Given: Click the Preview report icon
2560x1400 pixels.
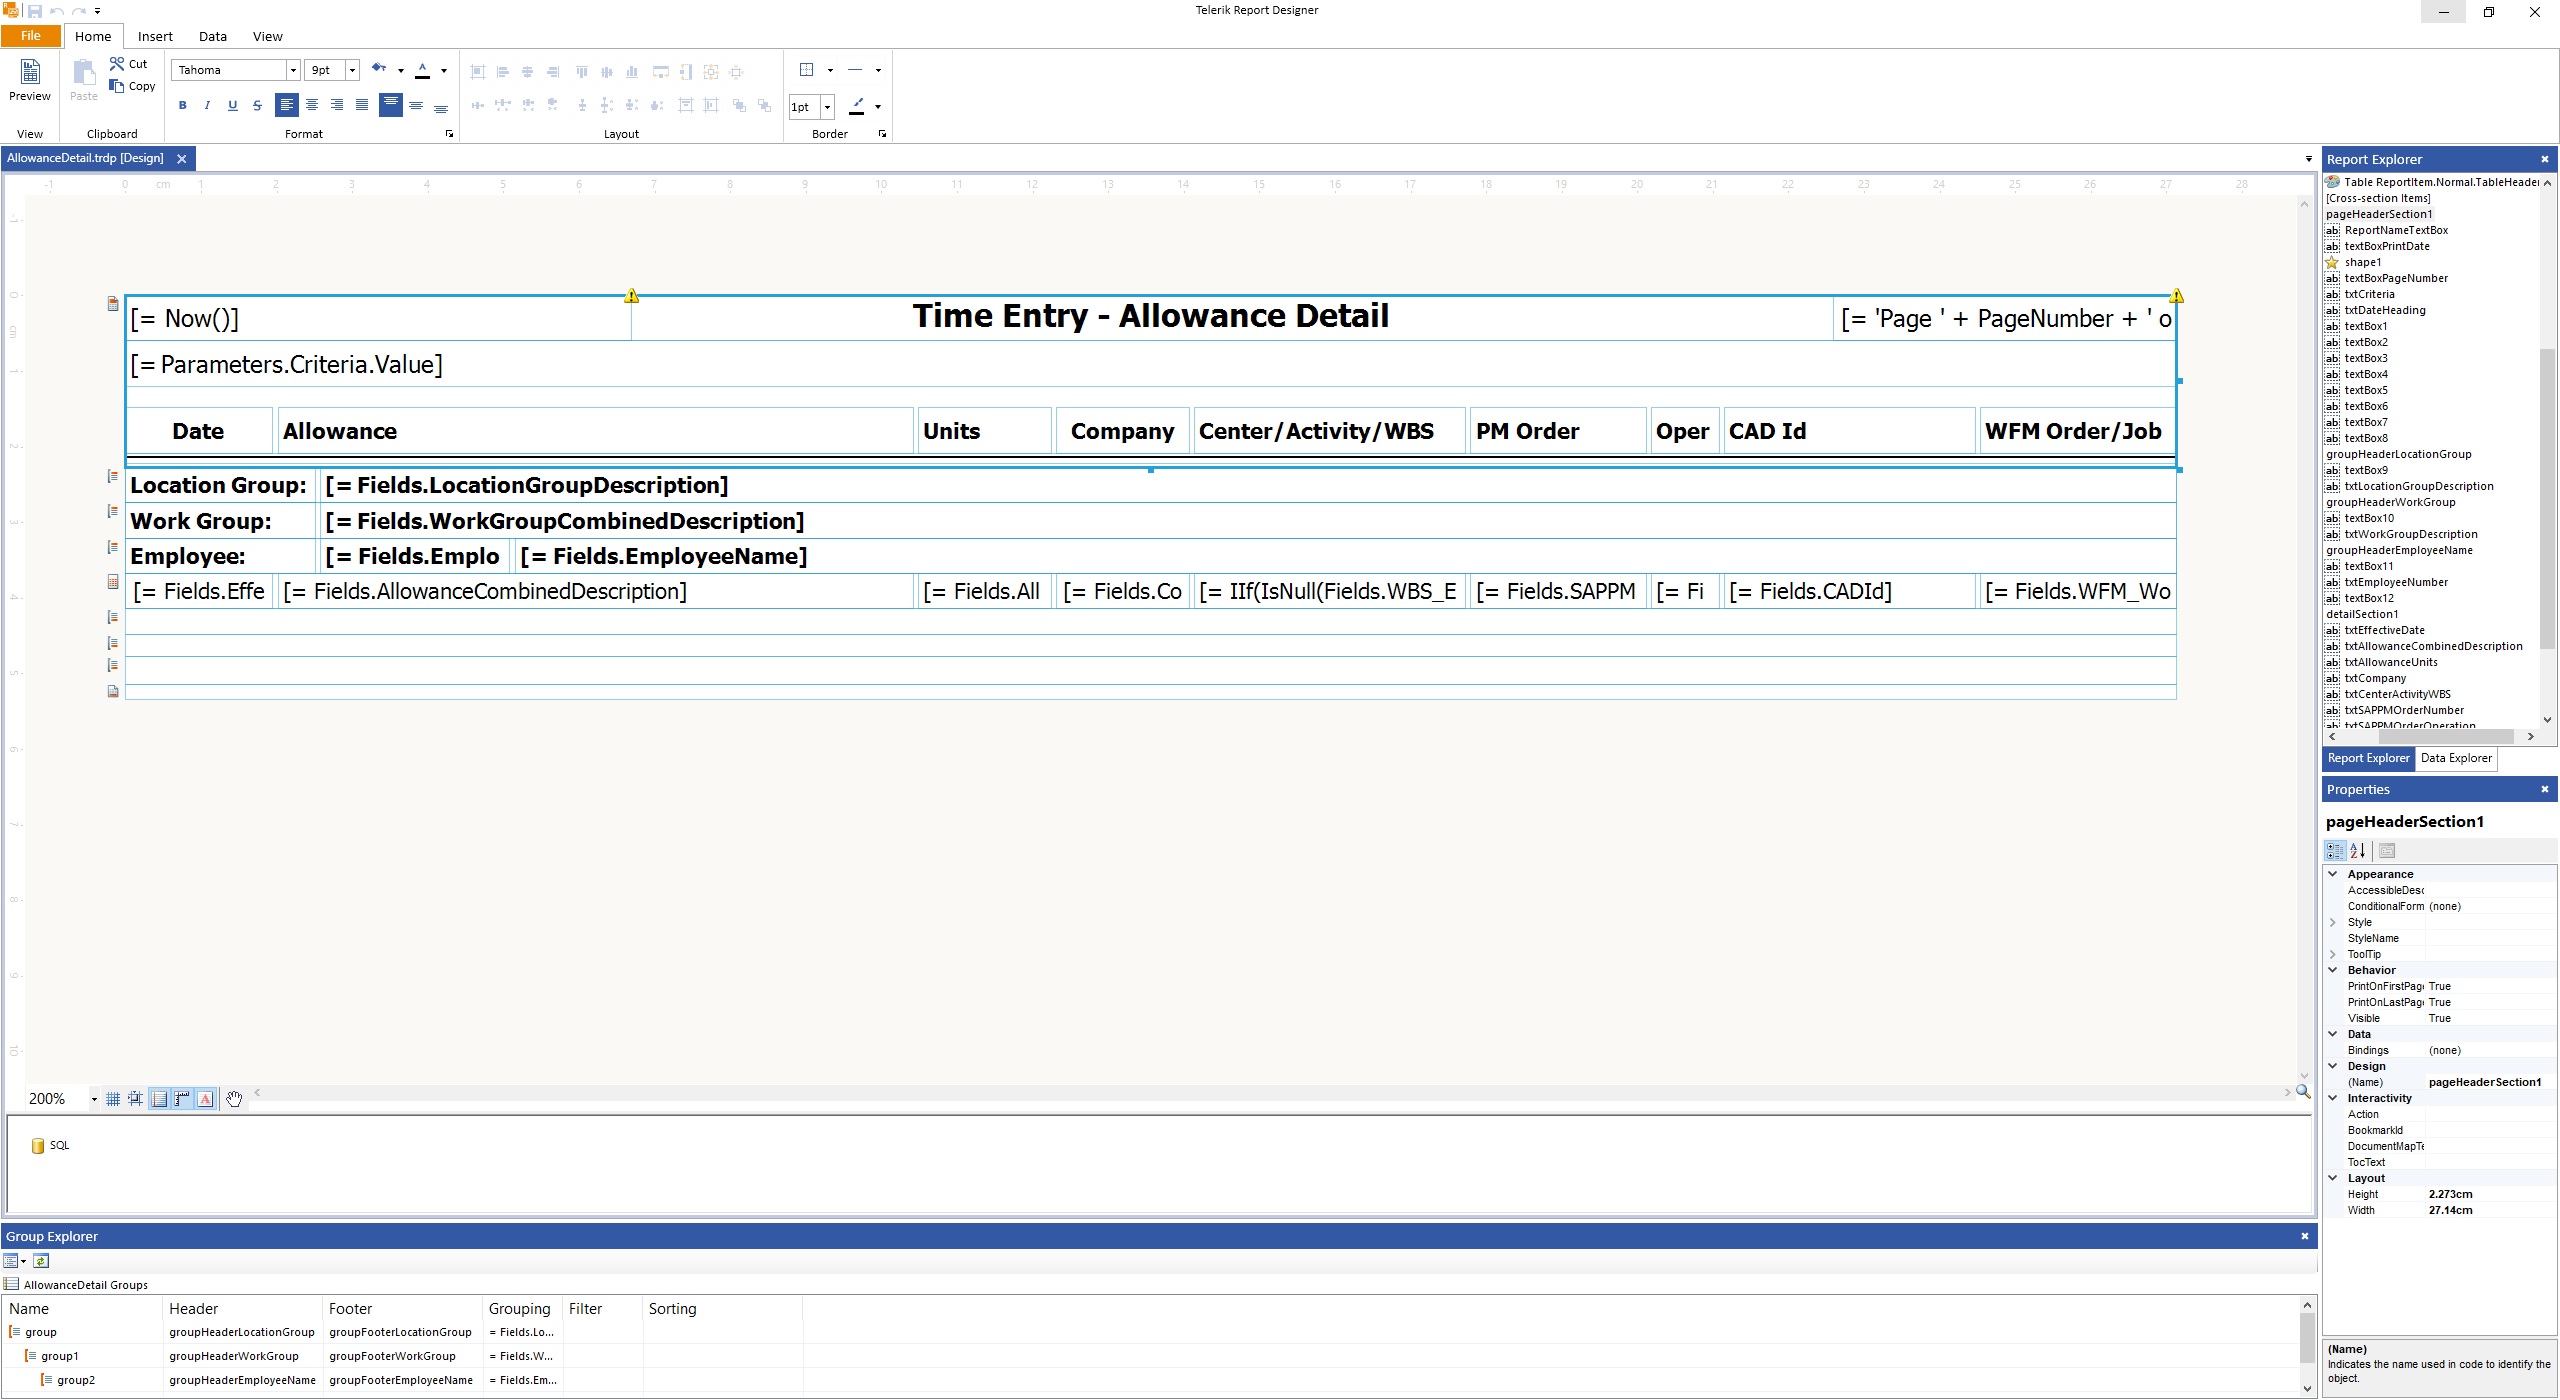Looking at the screenshot, I should [30, 73].
